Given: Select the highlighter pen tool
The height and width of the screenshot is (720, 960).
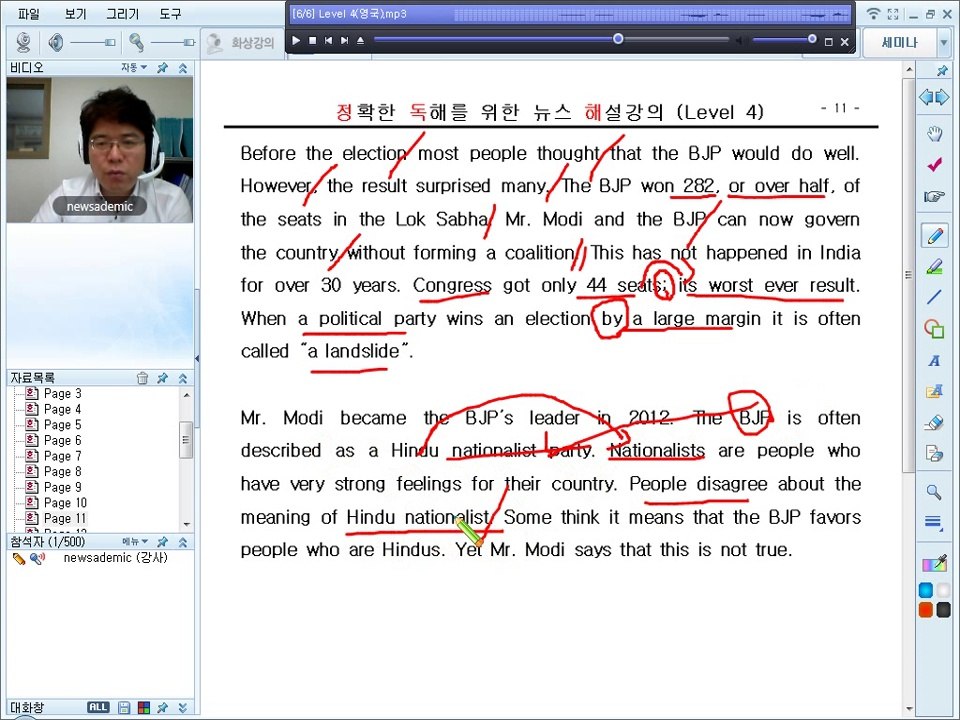Looking at the screenshot, I should 934,266.
